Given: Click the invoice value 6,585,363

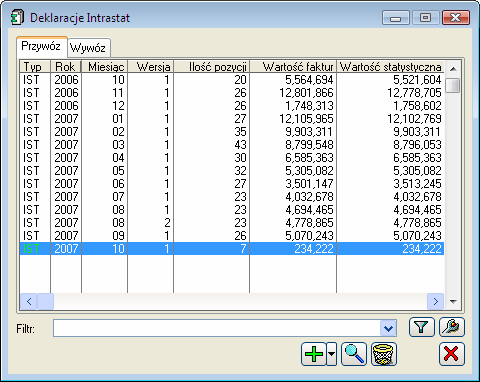Looking at the screenshot, I should tap(309, 158).
